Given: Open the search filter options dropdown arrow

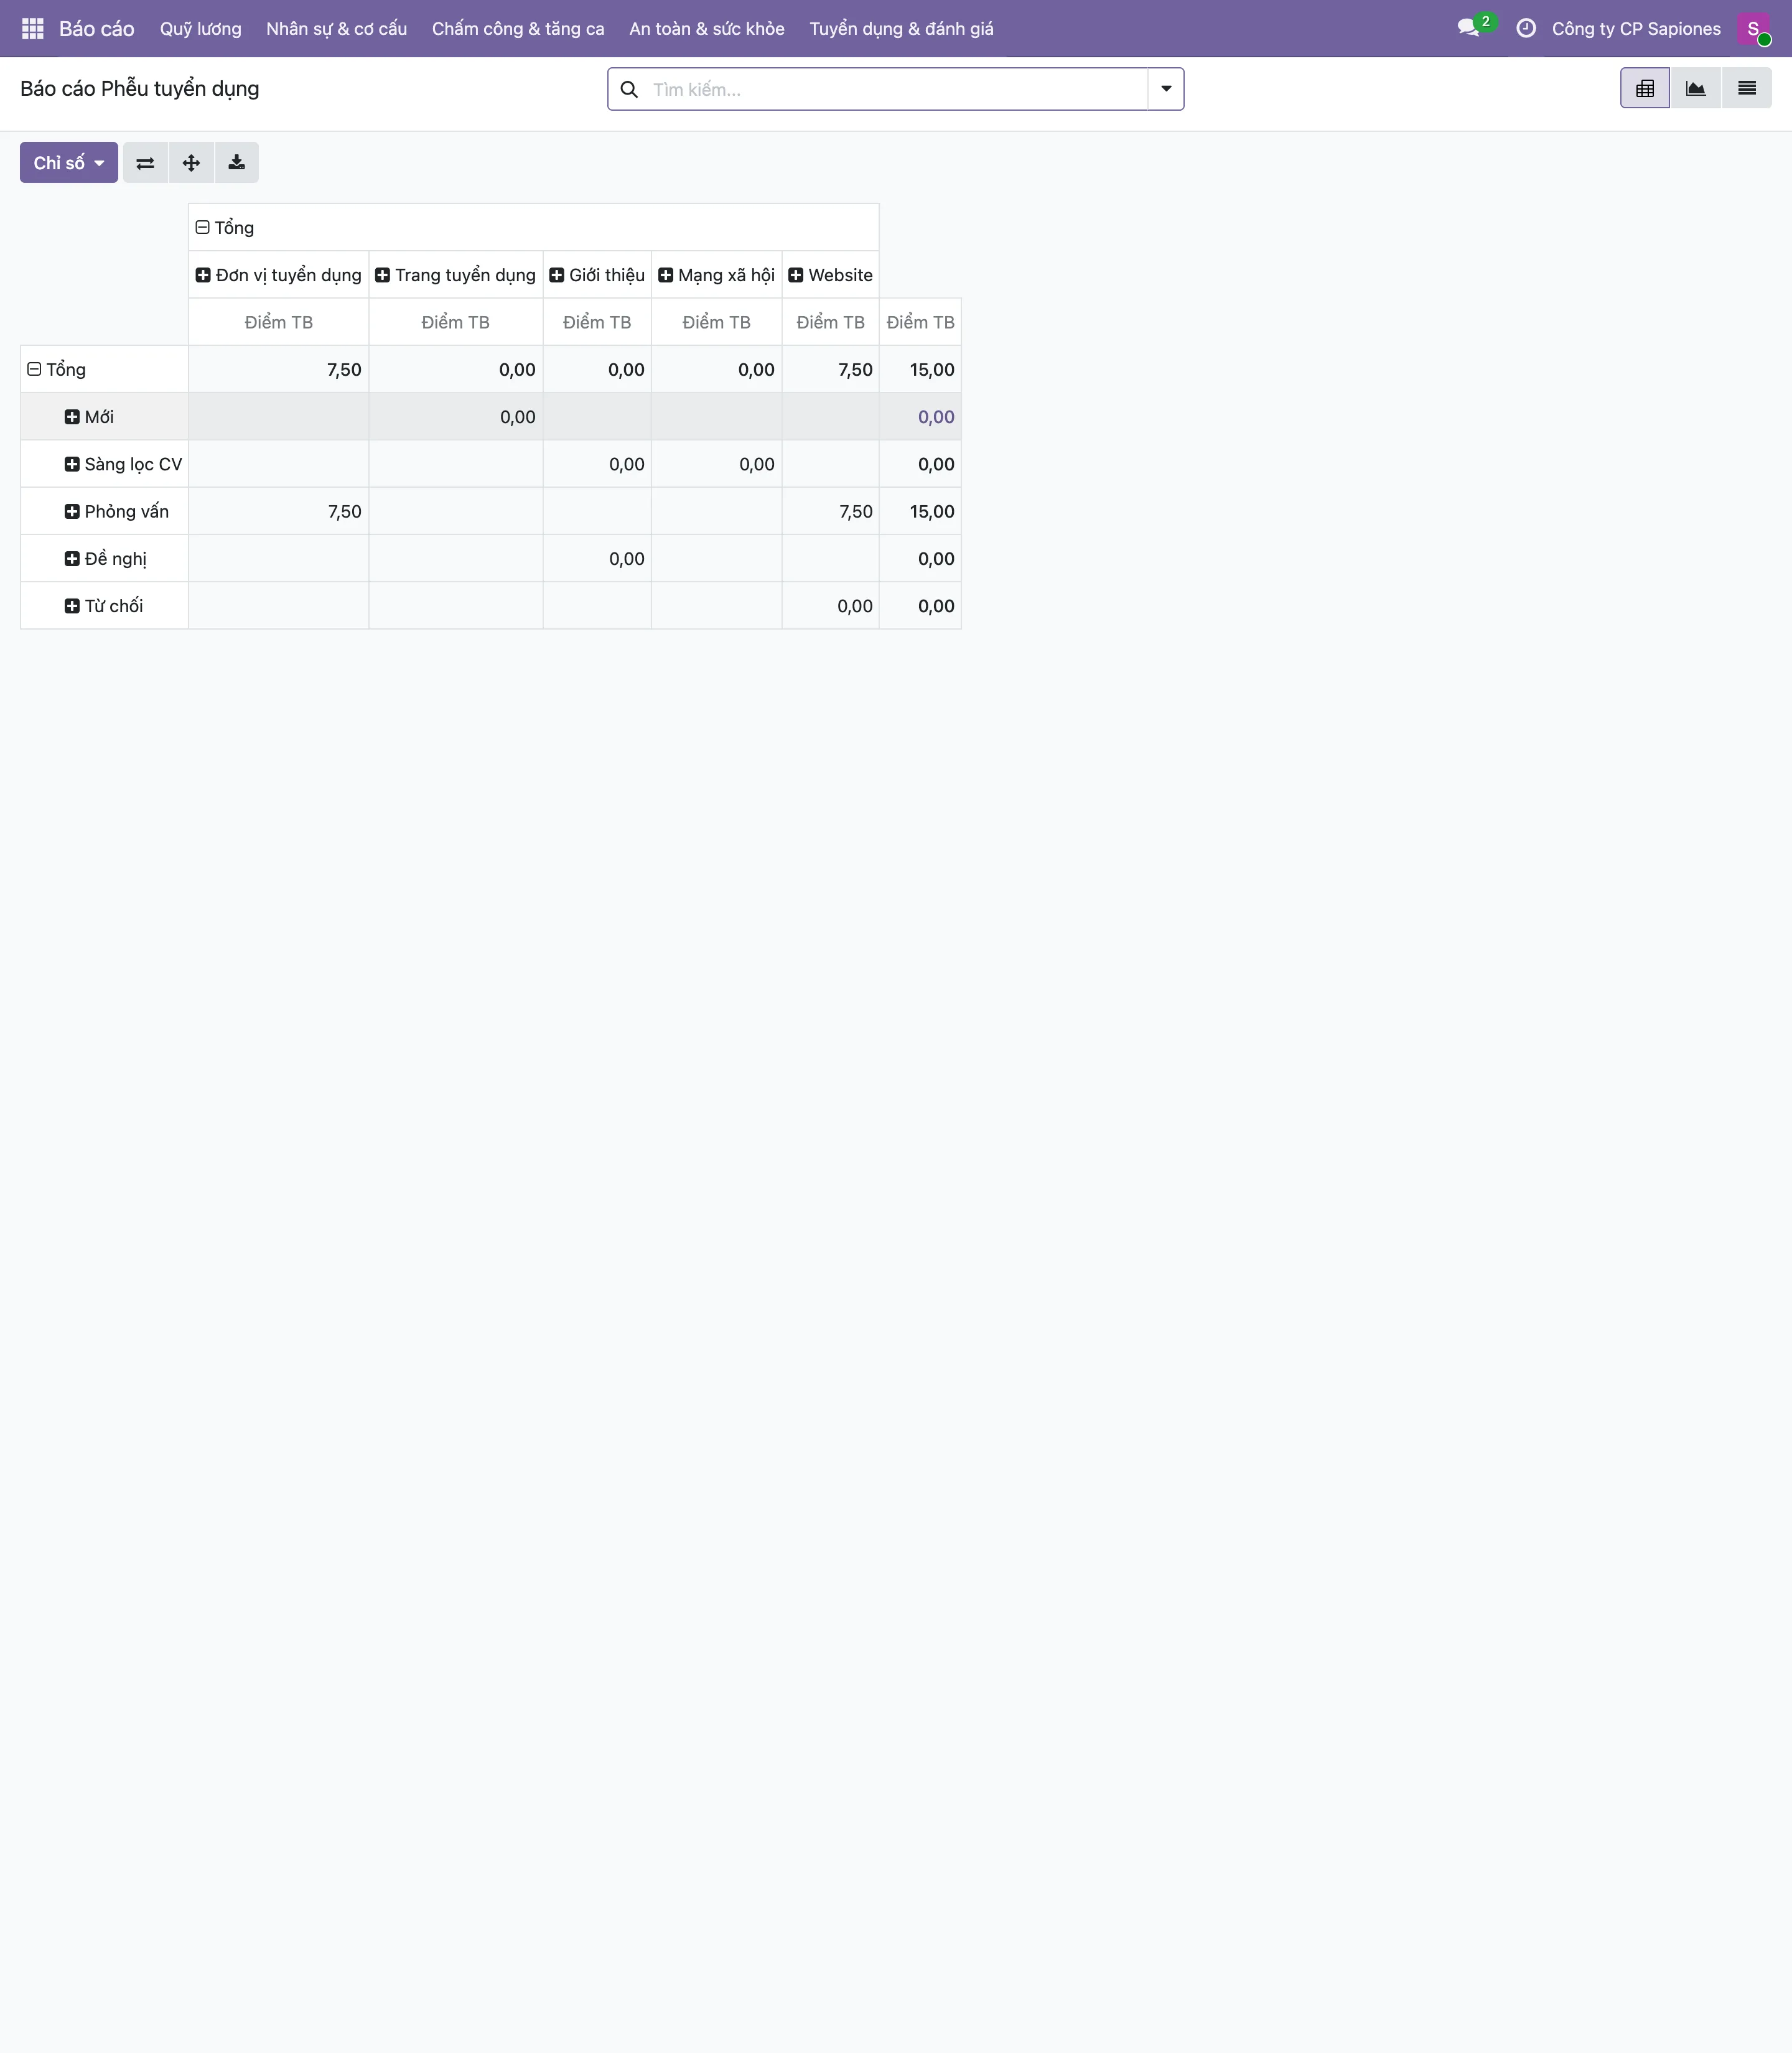Looking at the screenshot, I should [x=1166, y=89].
